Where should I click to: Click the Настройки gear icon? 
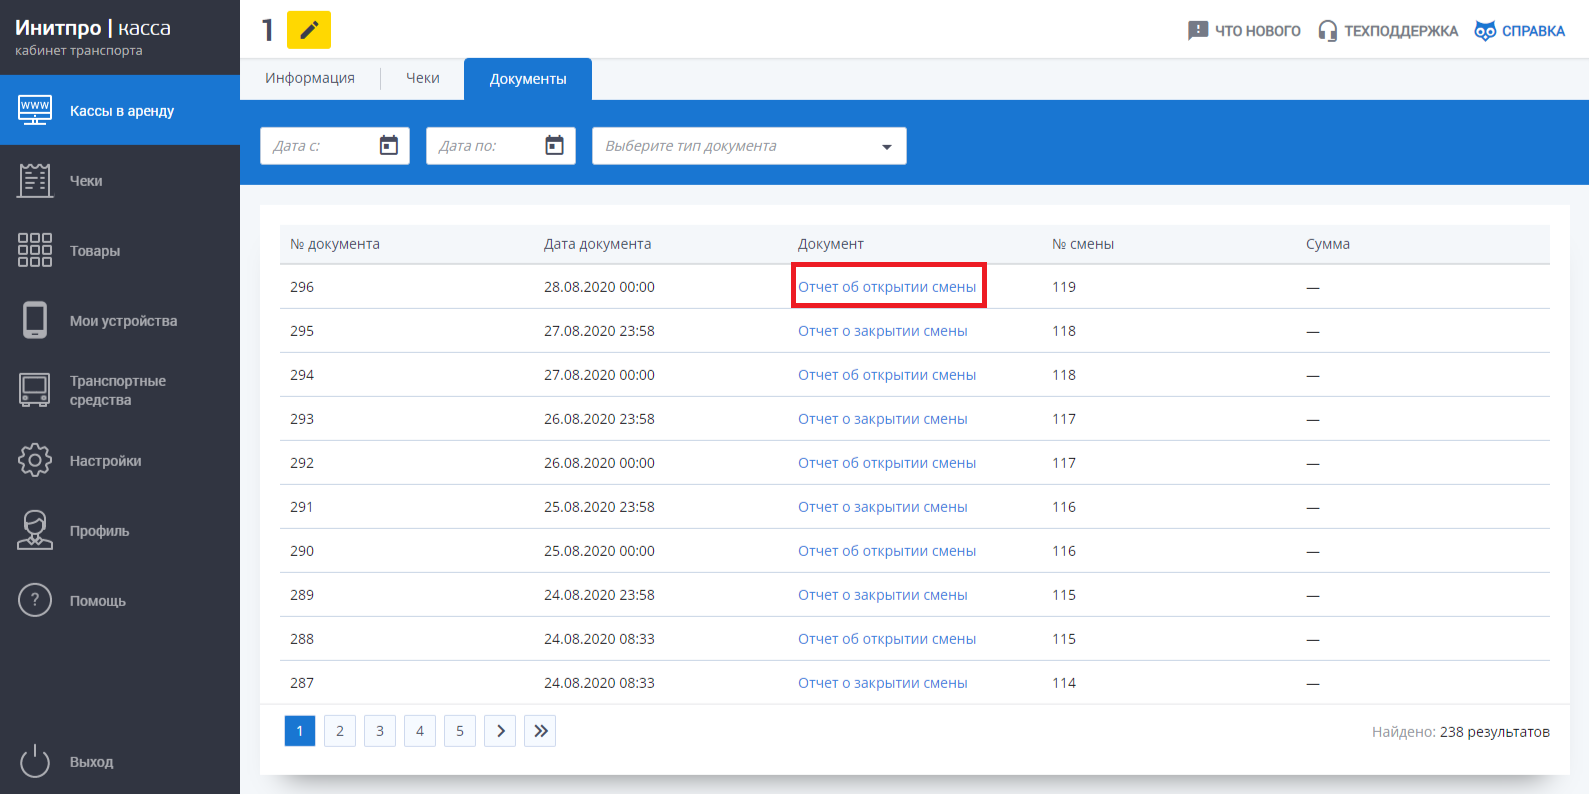(35, 460)
